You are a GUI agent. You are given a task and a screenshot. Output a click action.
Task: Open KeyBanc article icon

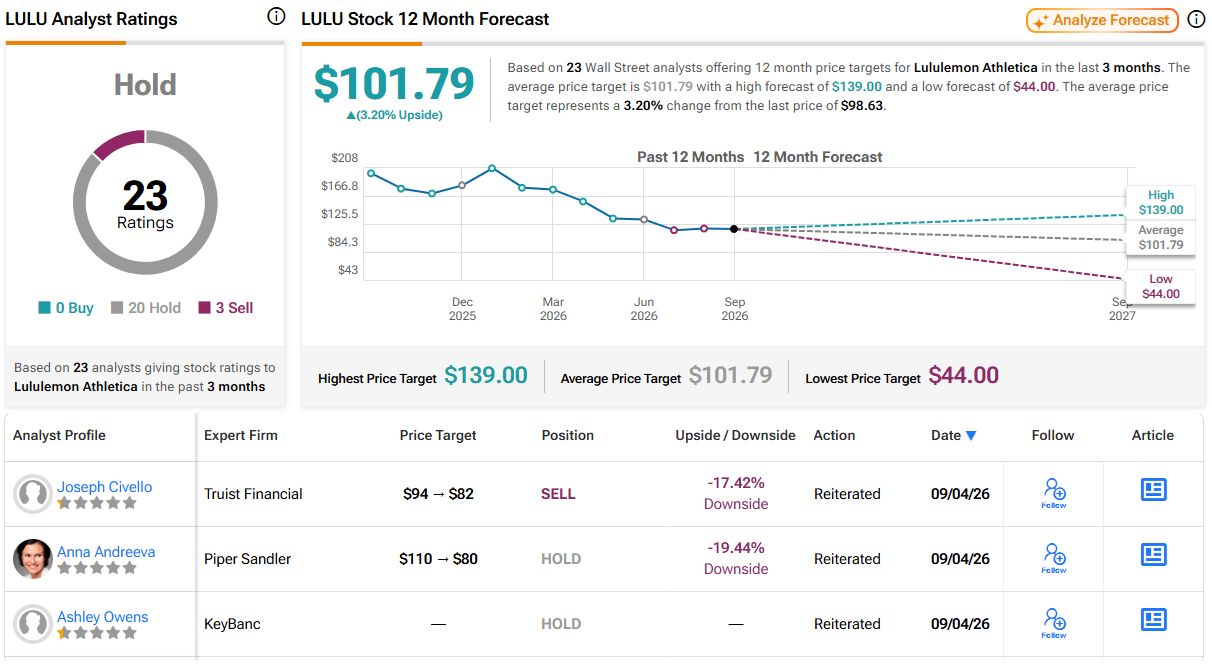click(x=1154, y=619)
